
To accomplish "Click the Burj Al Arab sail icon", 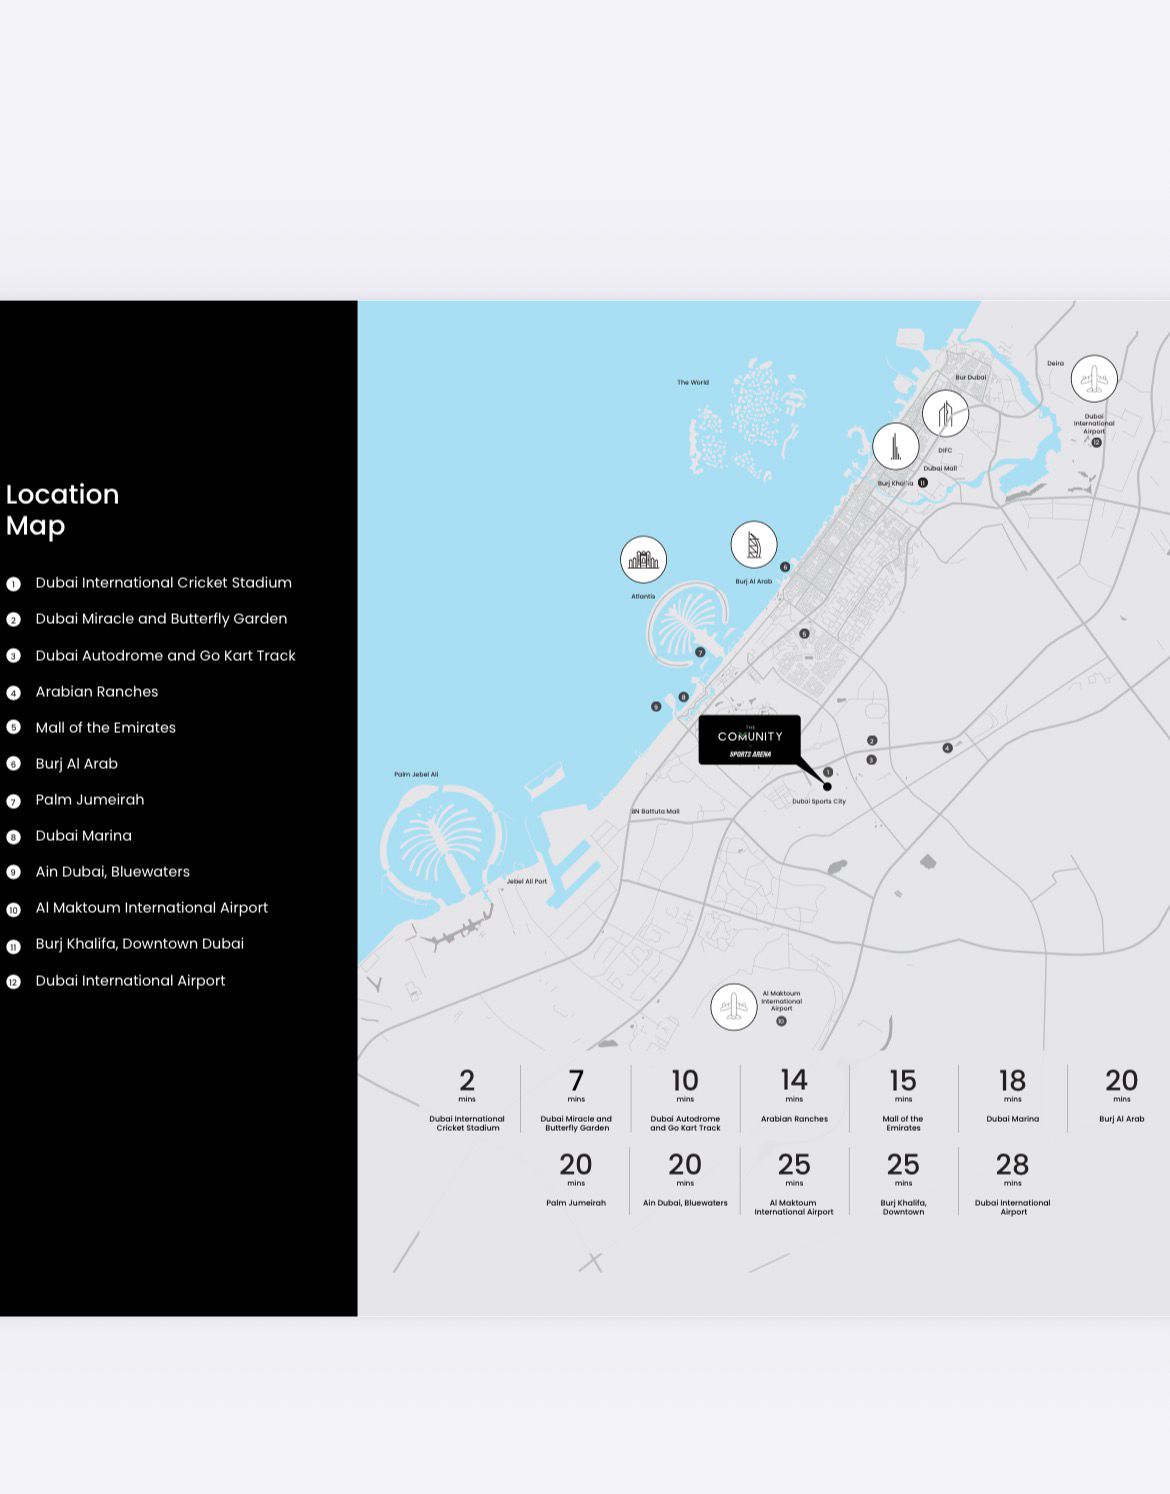I will (754, 545).
